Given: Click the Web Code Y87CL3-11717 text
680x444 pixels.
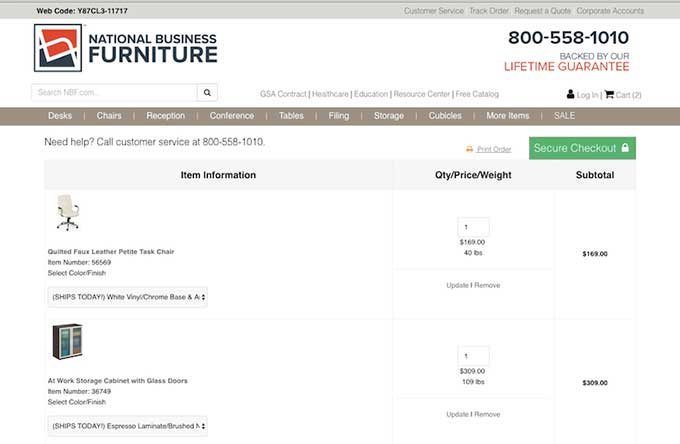Looking at the screenshot, I should tap(82, 11).
